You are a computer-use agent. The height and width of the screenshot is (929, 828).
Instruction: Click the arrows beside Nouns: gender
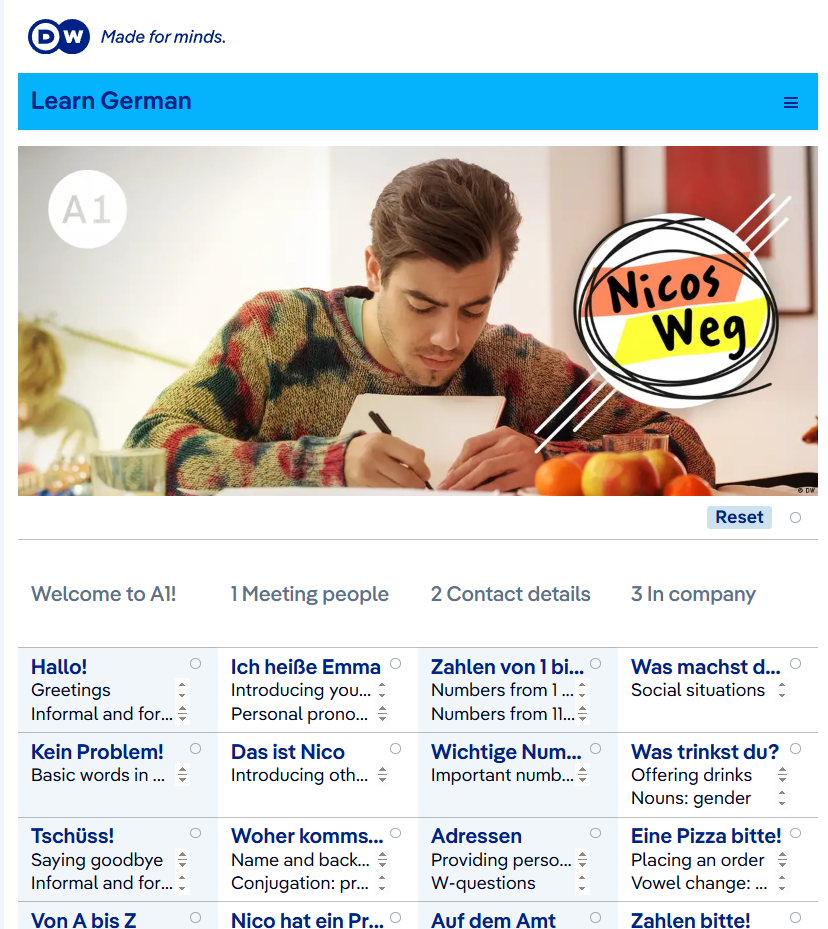782,798
